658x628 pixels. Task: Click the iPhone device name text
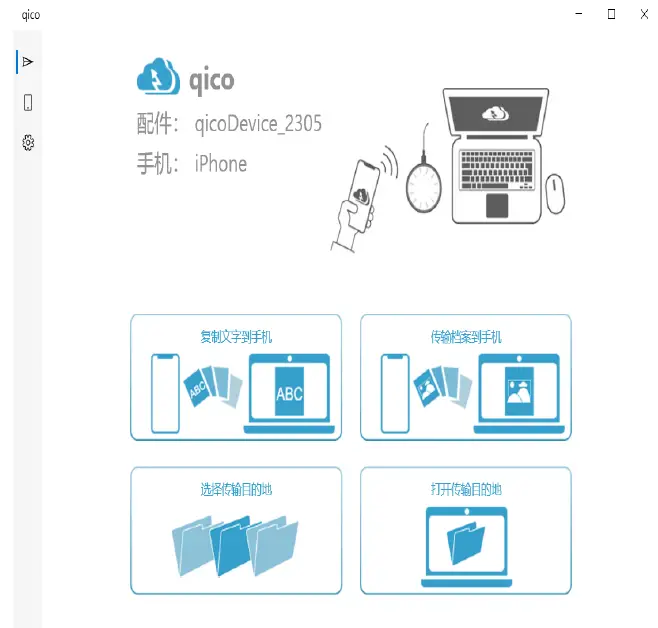click(221, 164)
